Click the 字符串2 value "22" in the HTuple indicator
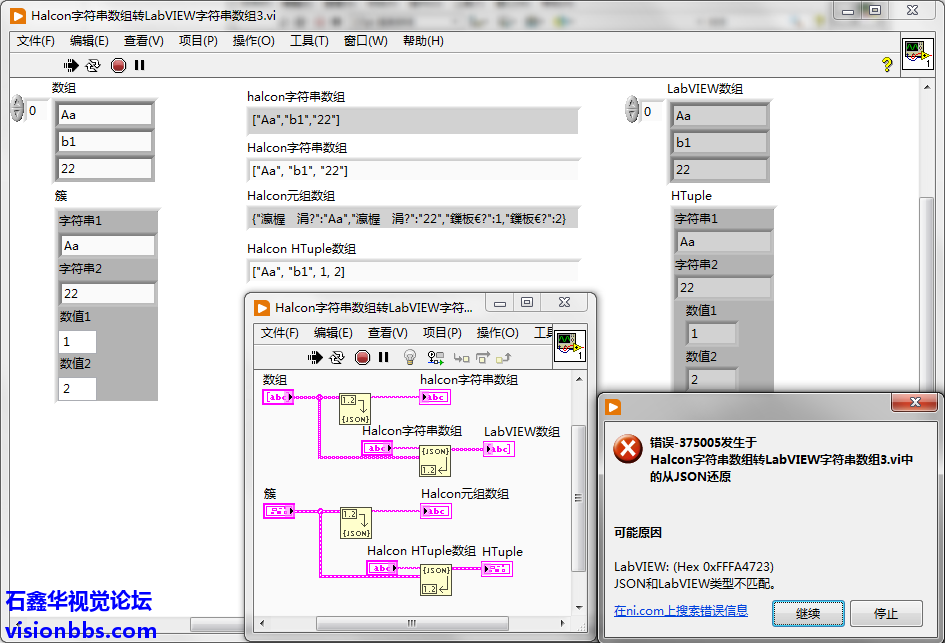 724,287
